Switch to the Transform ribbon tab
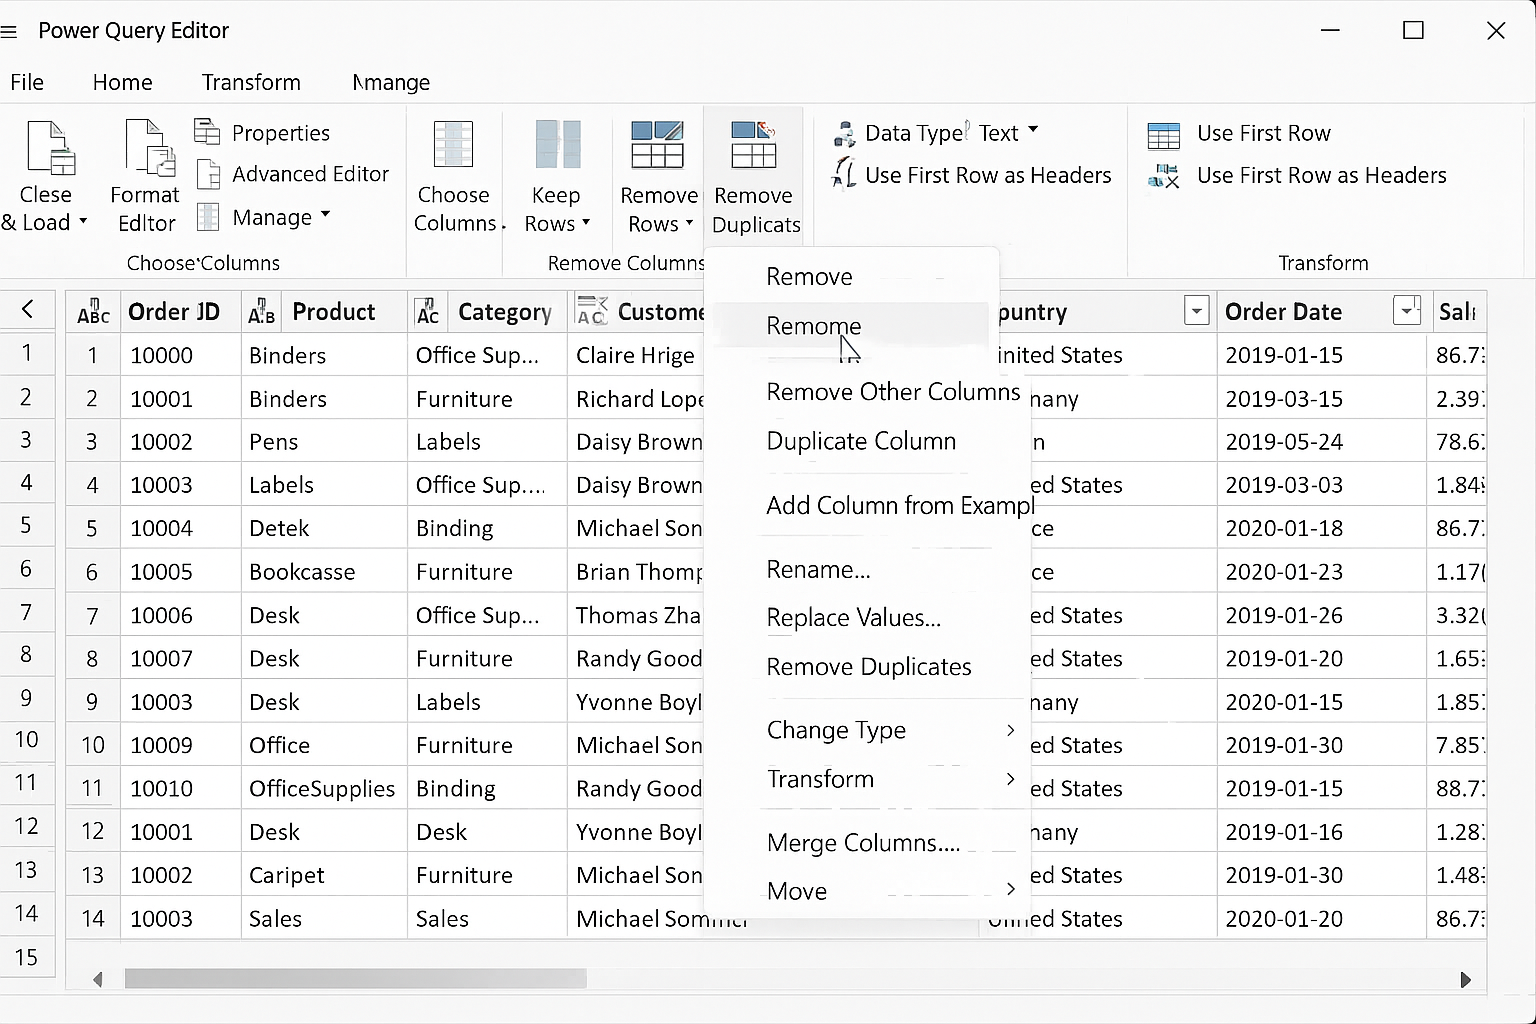Viewport: 1536px width, 1024px height. pos(251,82)
